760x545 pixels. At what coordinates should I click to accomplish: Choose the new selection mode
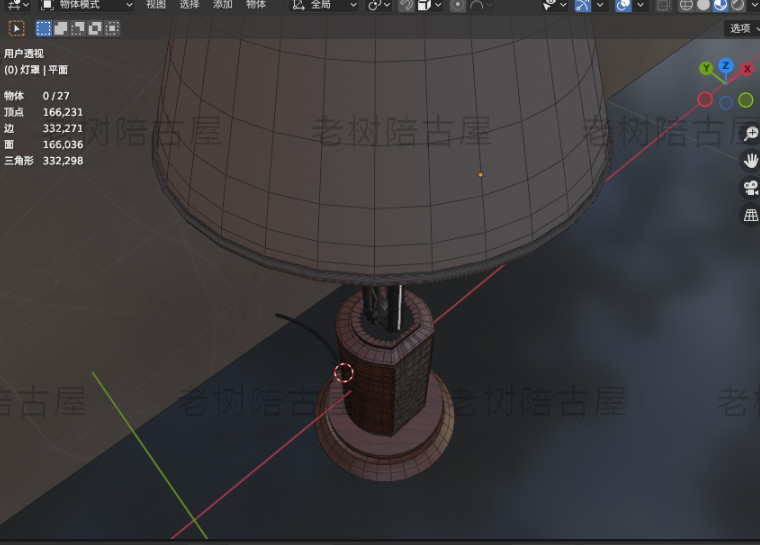pos(44,29)
